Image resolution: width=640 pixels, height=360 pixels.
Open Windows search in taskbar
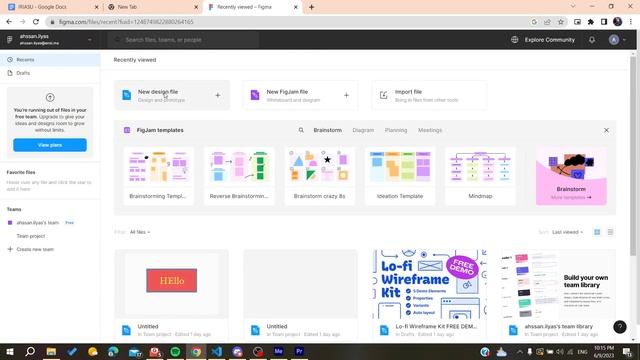(30, 351)
